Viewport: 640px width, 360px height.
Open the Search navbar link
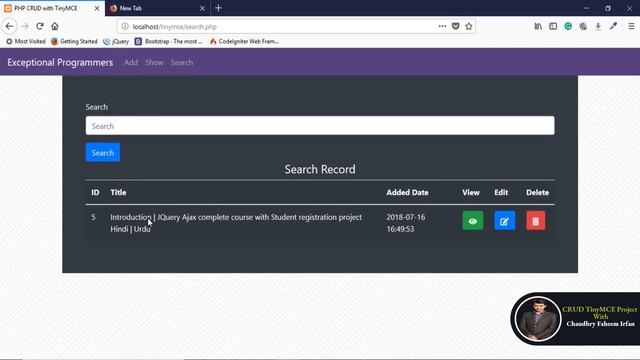182,62
